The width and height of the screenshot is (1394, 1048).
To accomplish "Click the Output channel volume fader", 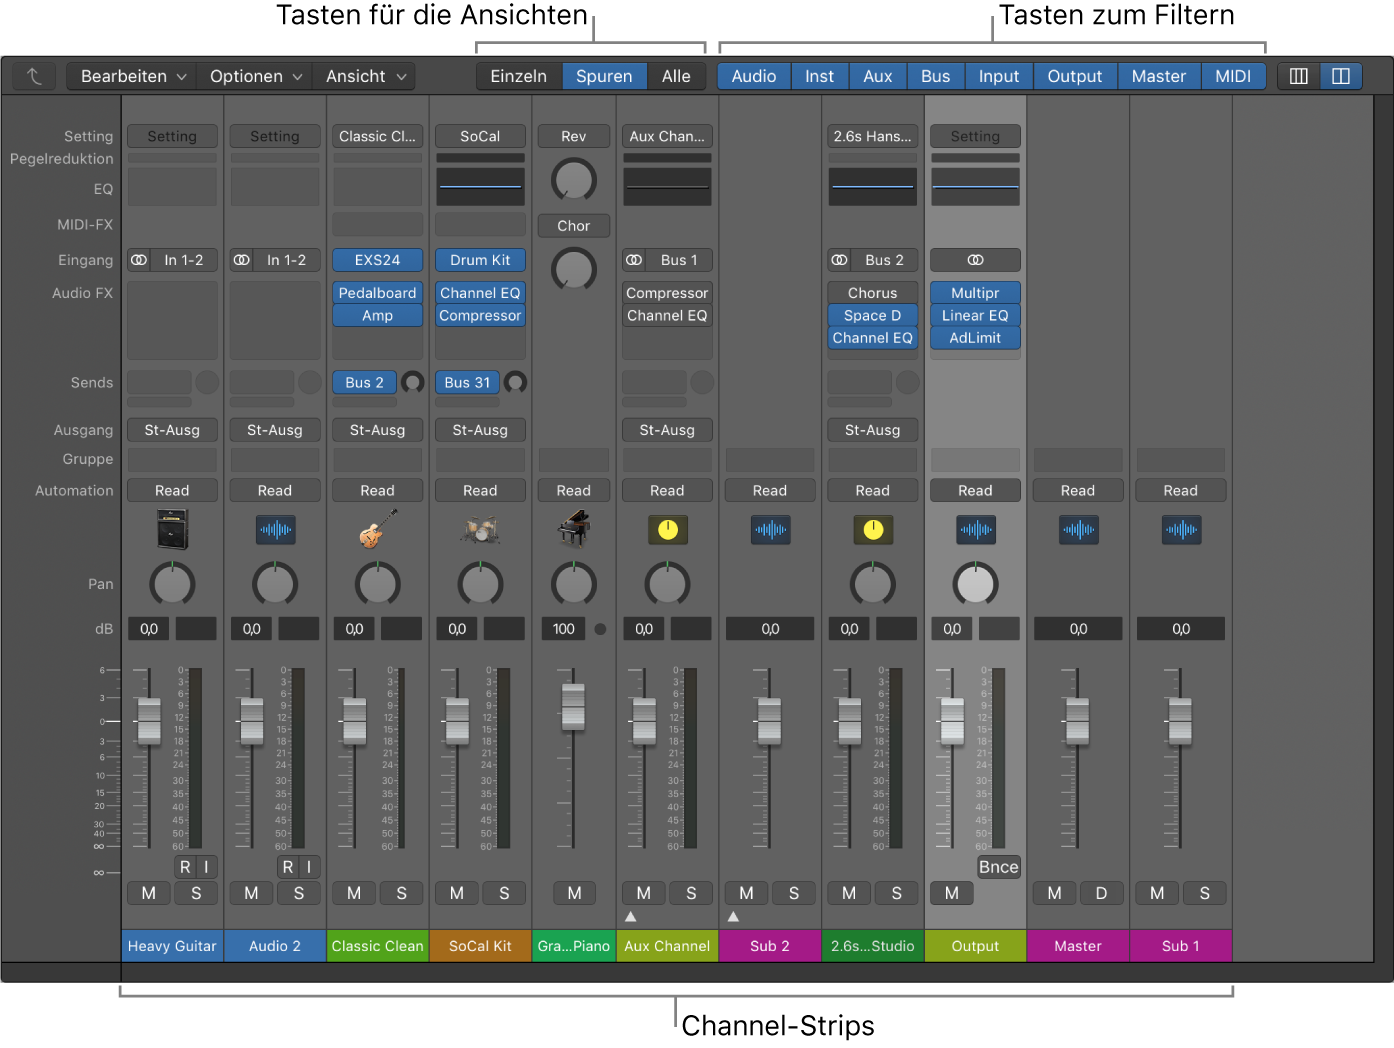I will 952,720.
